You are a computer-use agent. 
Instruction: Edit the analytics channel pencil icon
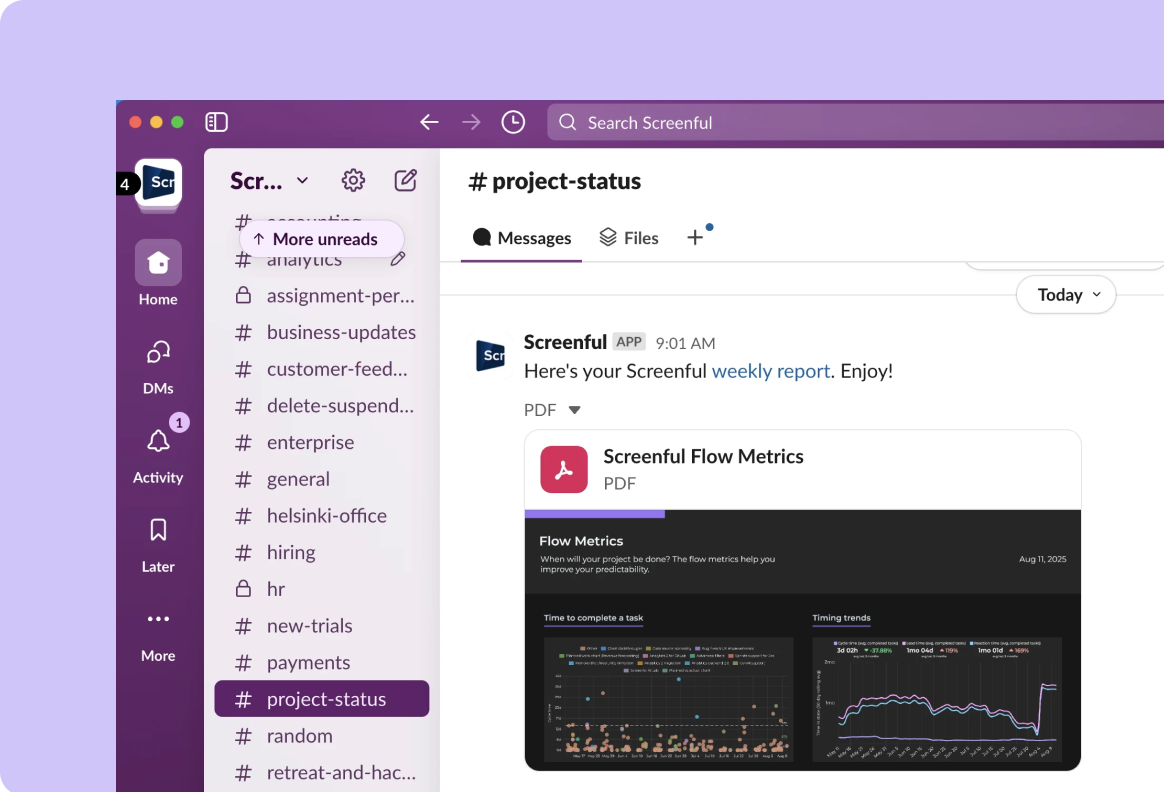tap(398, 258)
